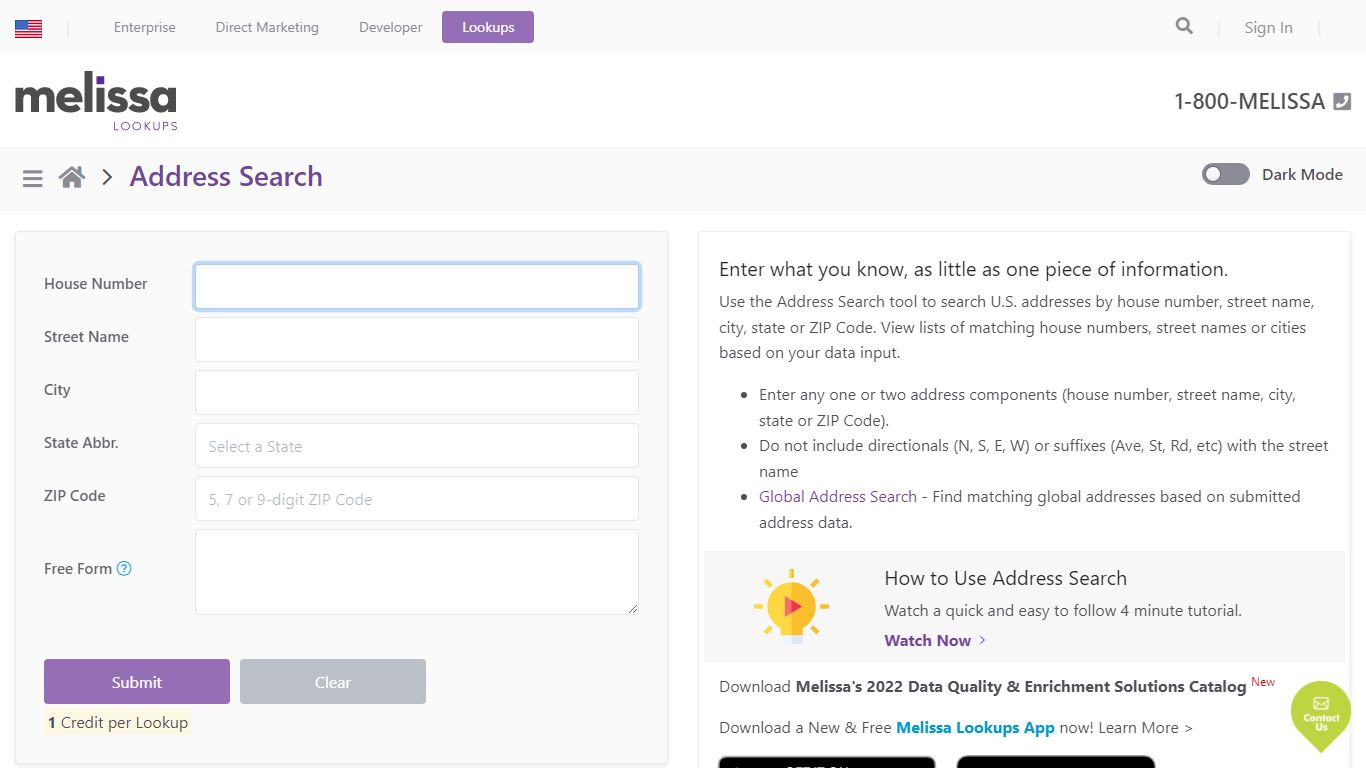
Task: Click into the City field
Action: click(x=417, y=393)
